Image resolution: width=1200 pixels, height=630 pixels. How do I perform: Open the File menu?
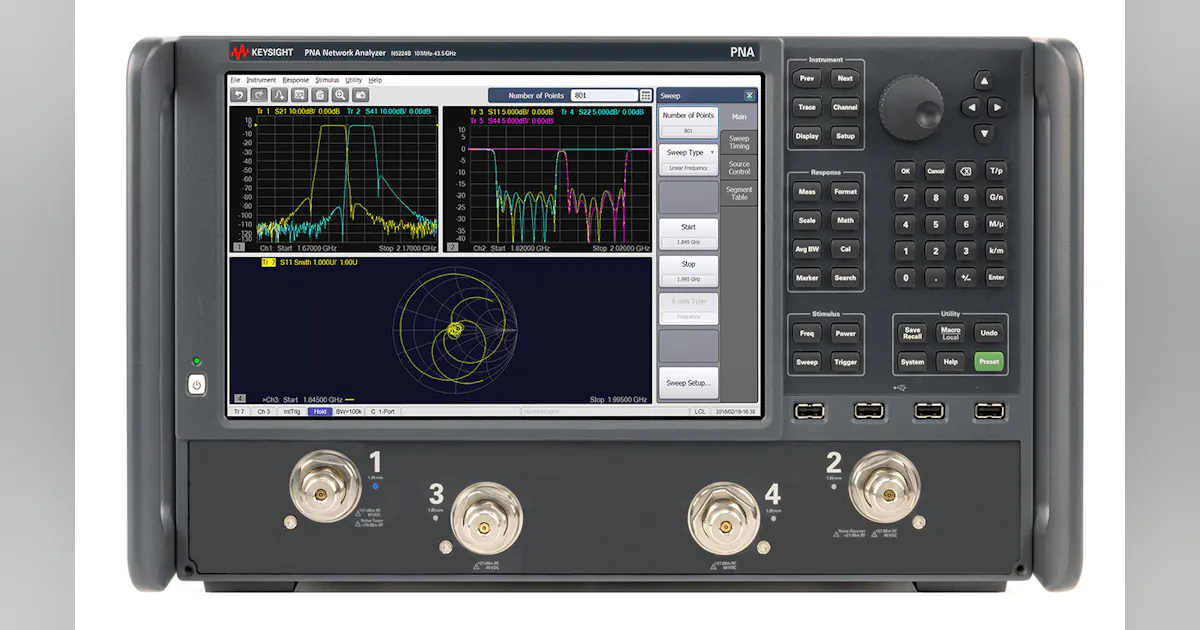point(235,80)
